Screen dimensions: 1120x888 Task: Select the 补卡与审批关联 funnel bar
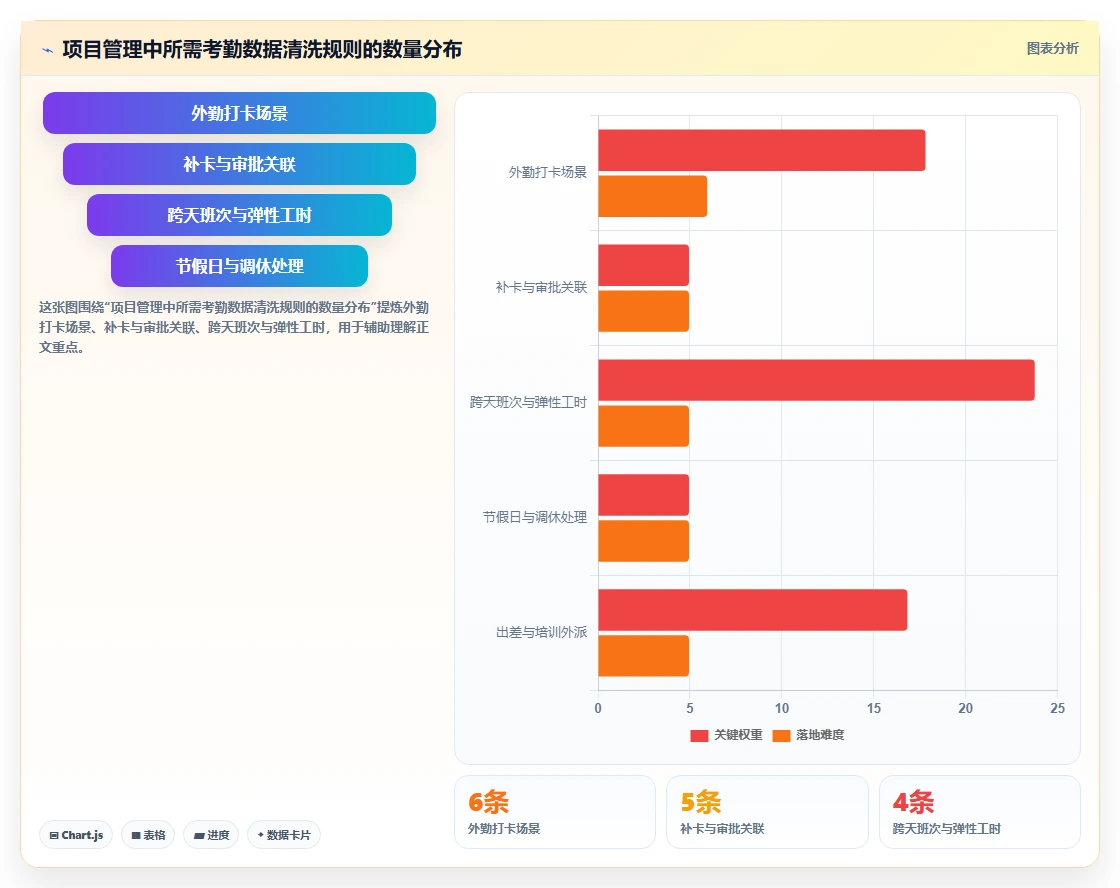[x=239, y=164]
